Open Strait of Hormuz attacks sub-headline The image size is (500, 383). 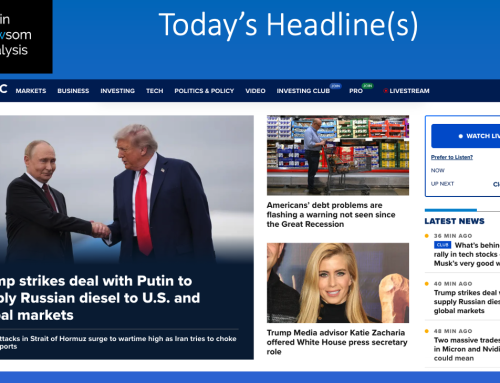[118, 342]
